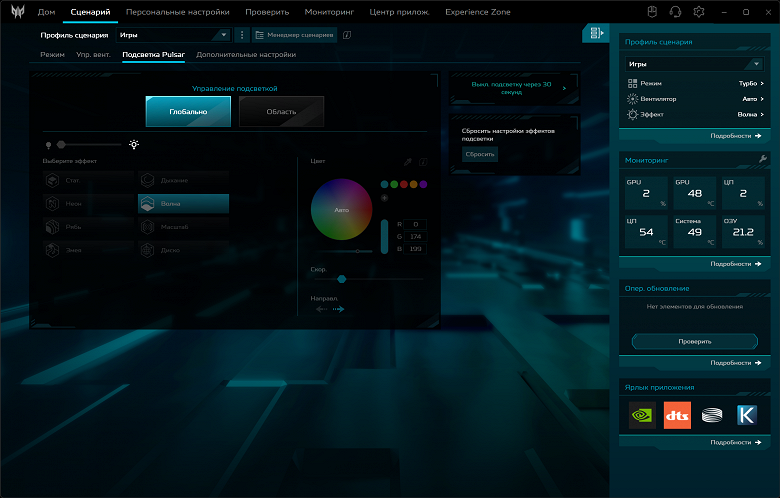Switch to the Упр. вент. tab
The height and width of the screenshot is (498, 780).
click(x=92, y=54)
